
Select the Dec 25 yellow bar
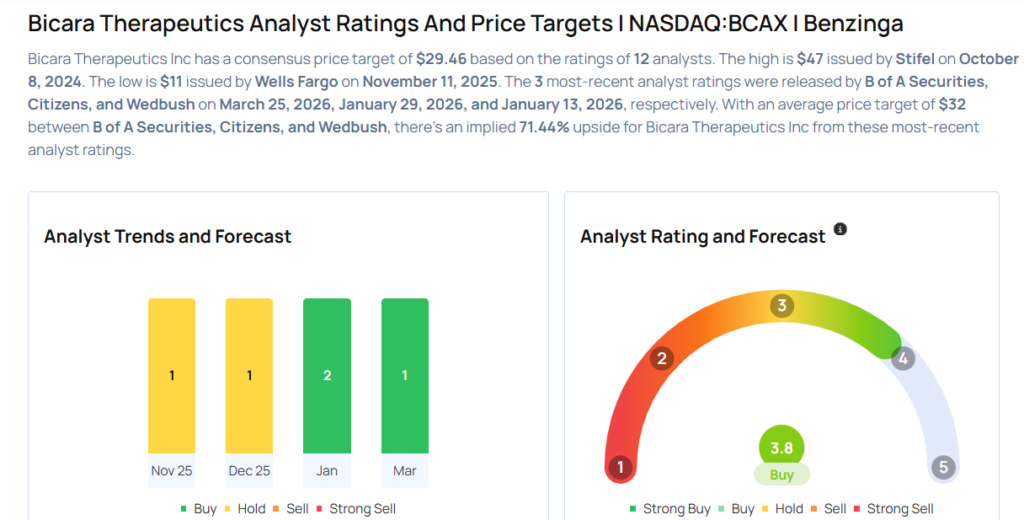(x=249, y=376)
